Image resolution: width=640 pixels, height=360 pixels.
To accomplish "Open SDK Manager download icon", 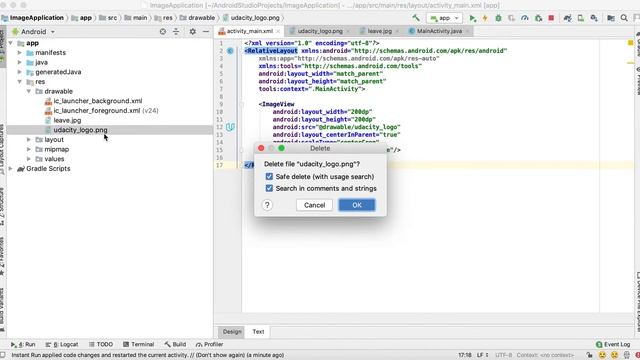I will click(x=594, y=18).
